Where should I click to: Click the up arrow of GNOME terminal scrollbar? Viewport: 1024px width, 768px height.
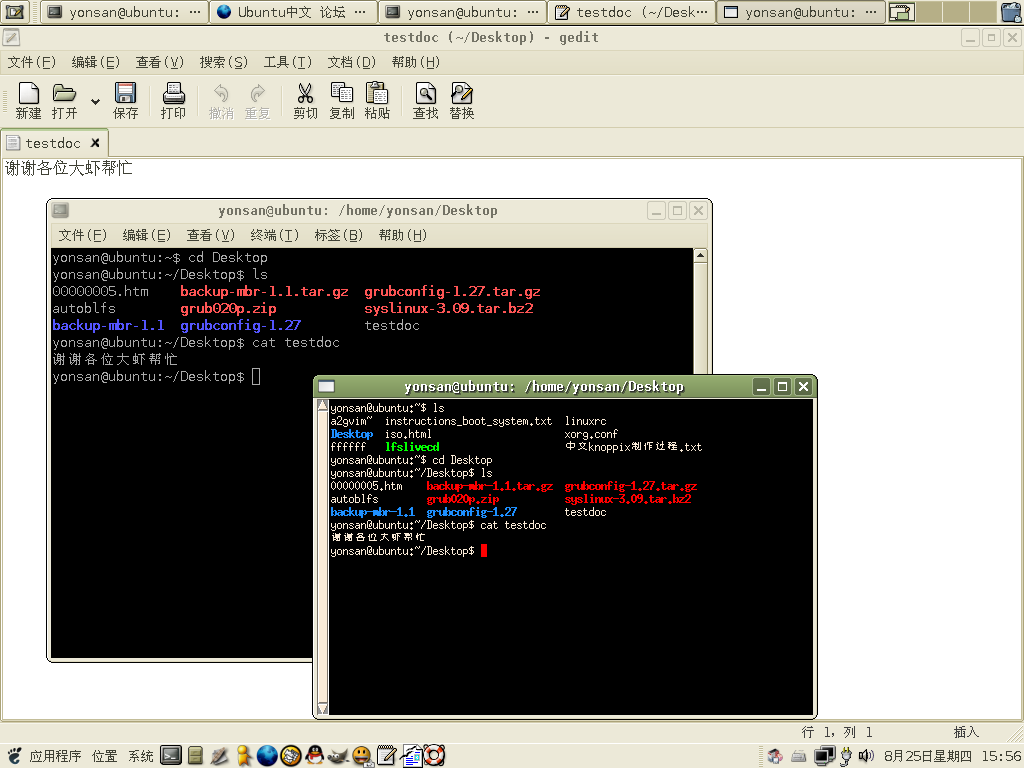coord(700,255)
